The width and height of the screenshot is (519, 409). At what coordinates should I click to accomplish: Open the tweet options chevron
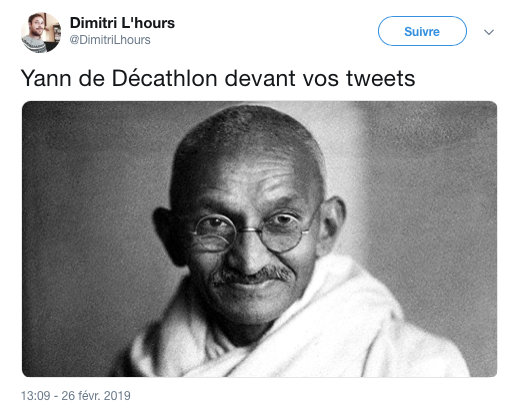tap(489, 32)
